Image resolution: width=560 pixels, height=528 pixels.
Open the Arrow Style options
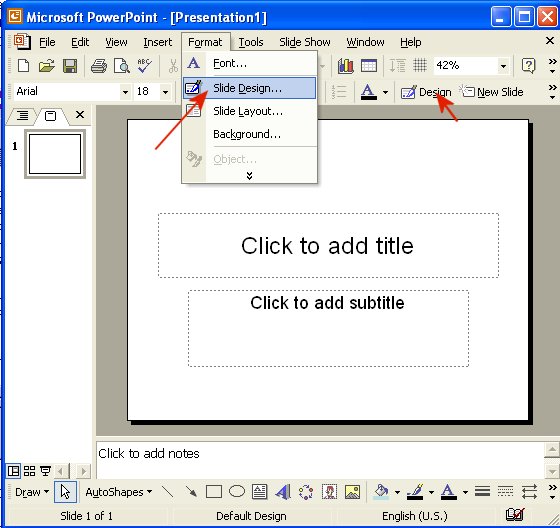(529, 492)
